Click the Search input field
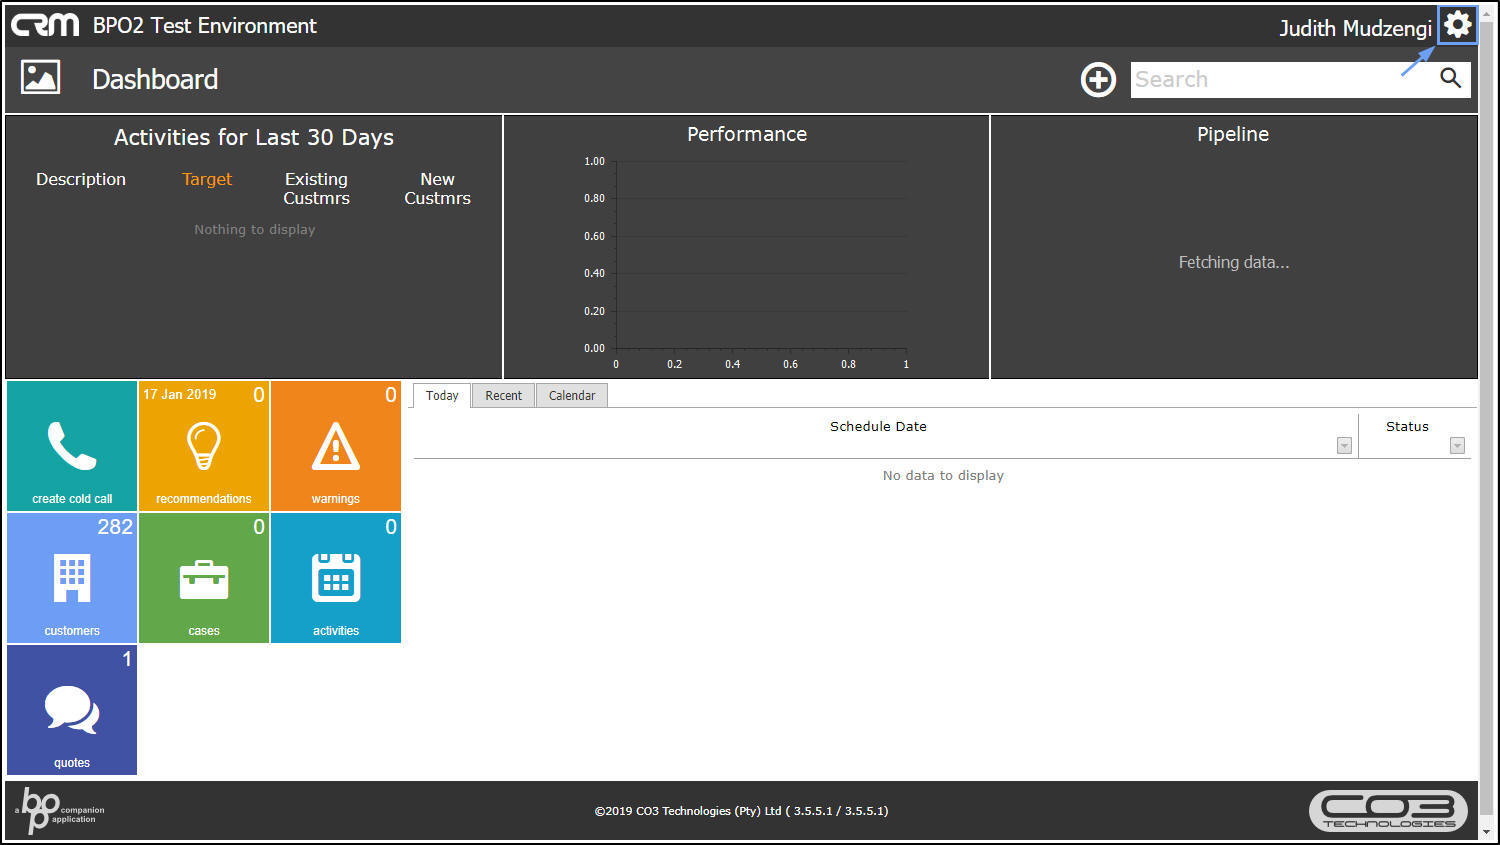Viewport: 1500px width, 845px height. click(x=1282, y=80)
